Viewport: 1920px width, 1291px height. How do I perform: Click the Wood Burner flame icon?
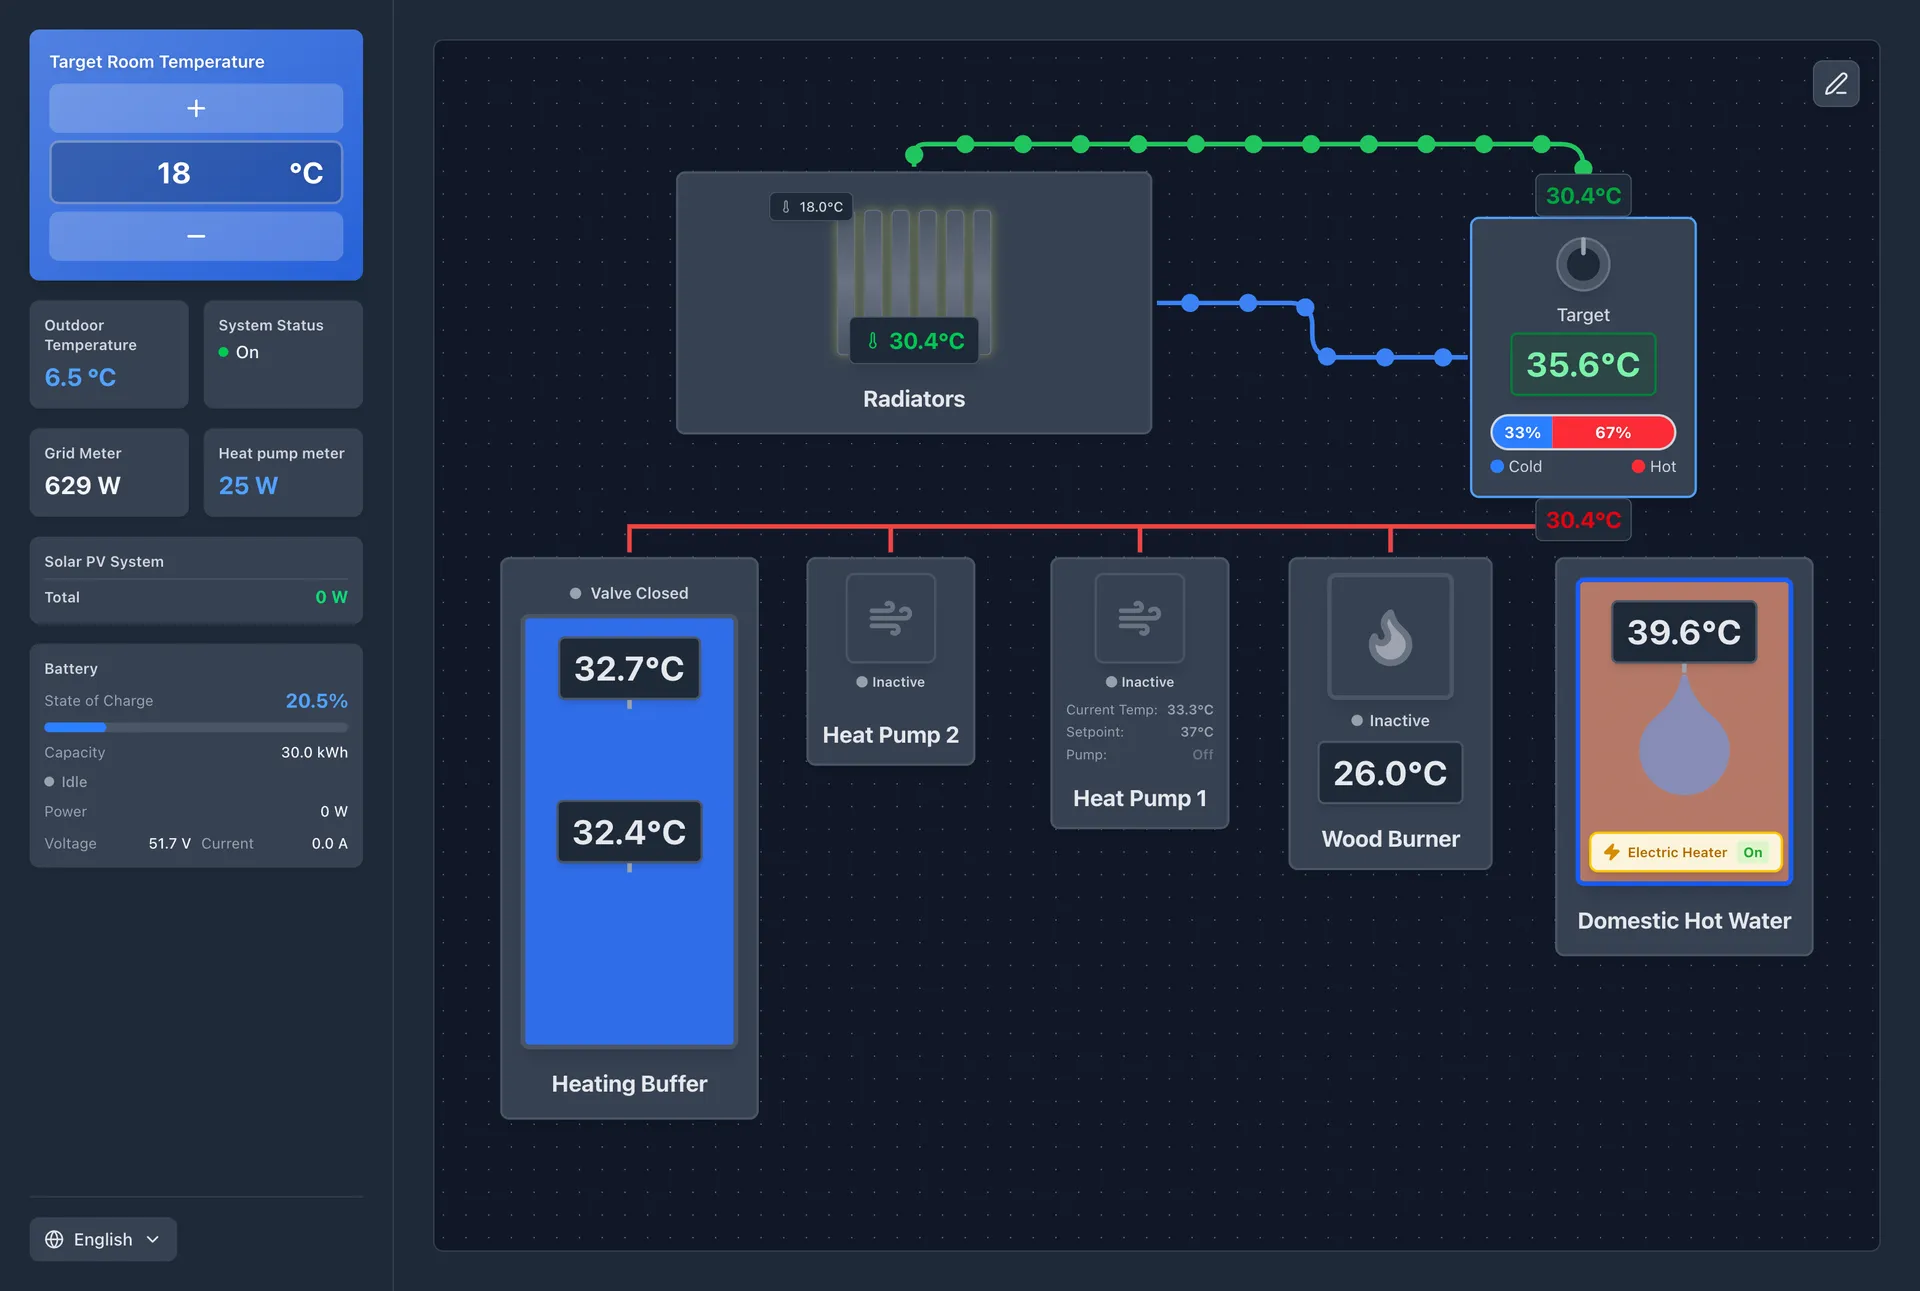1390,636
